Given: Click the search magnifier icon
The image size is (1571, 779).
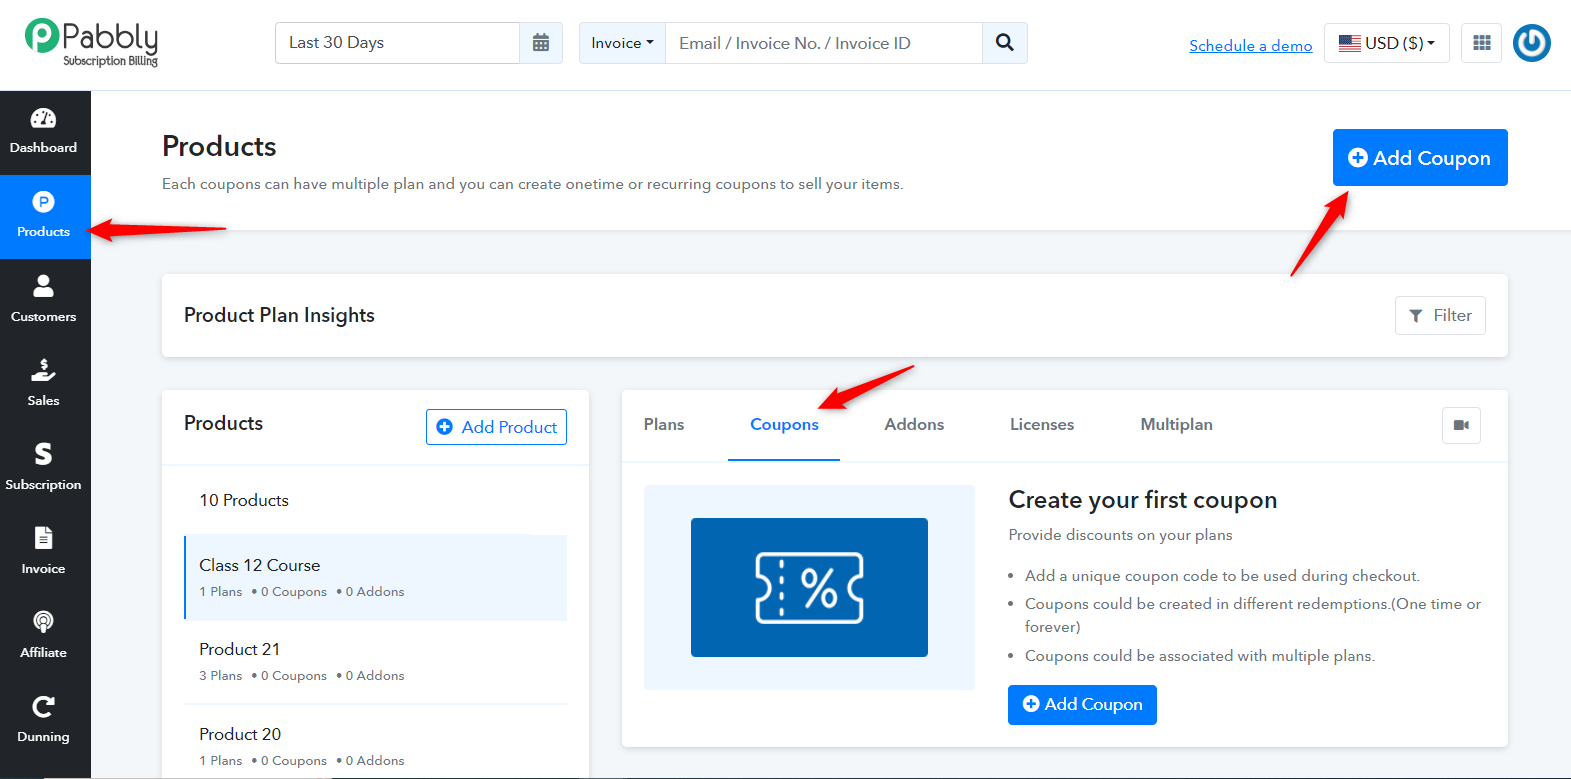Looking at the screenshot, I should point(1005,43).
